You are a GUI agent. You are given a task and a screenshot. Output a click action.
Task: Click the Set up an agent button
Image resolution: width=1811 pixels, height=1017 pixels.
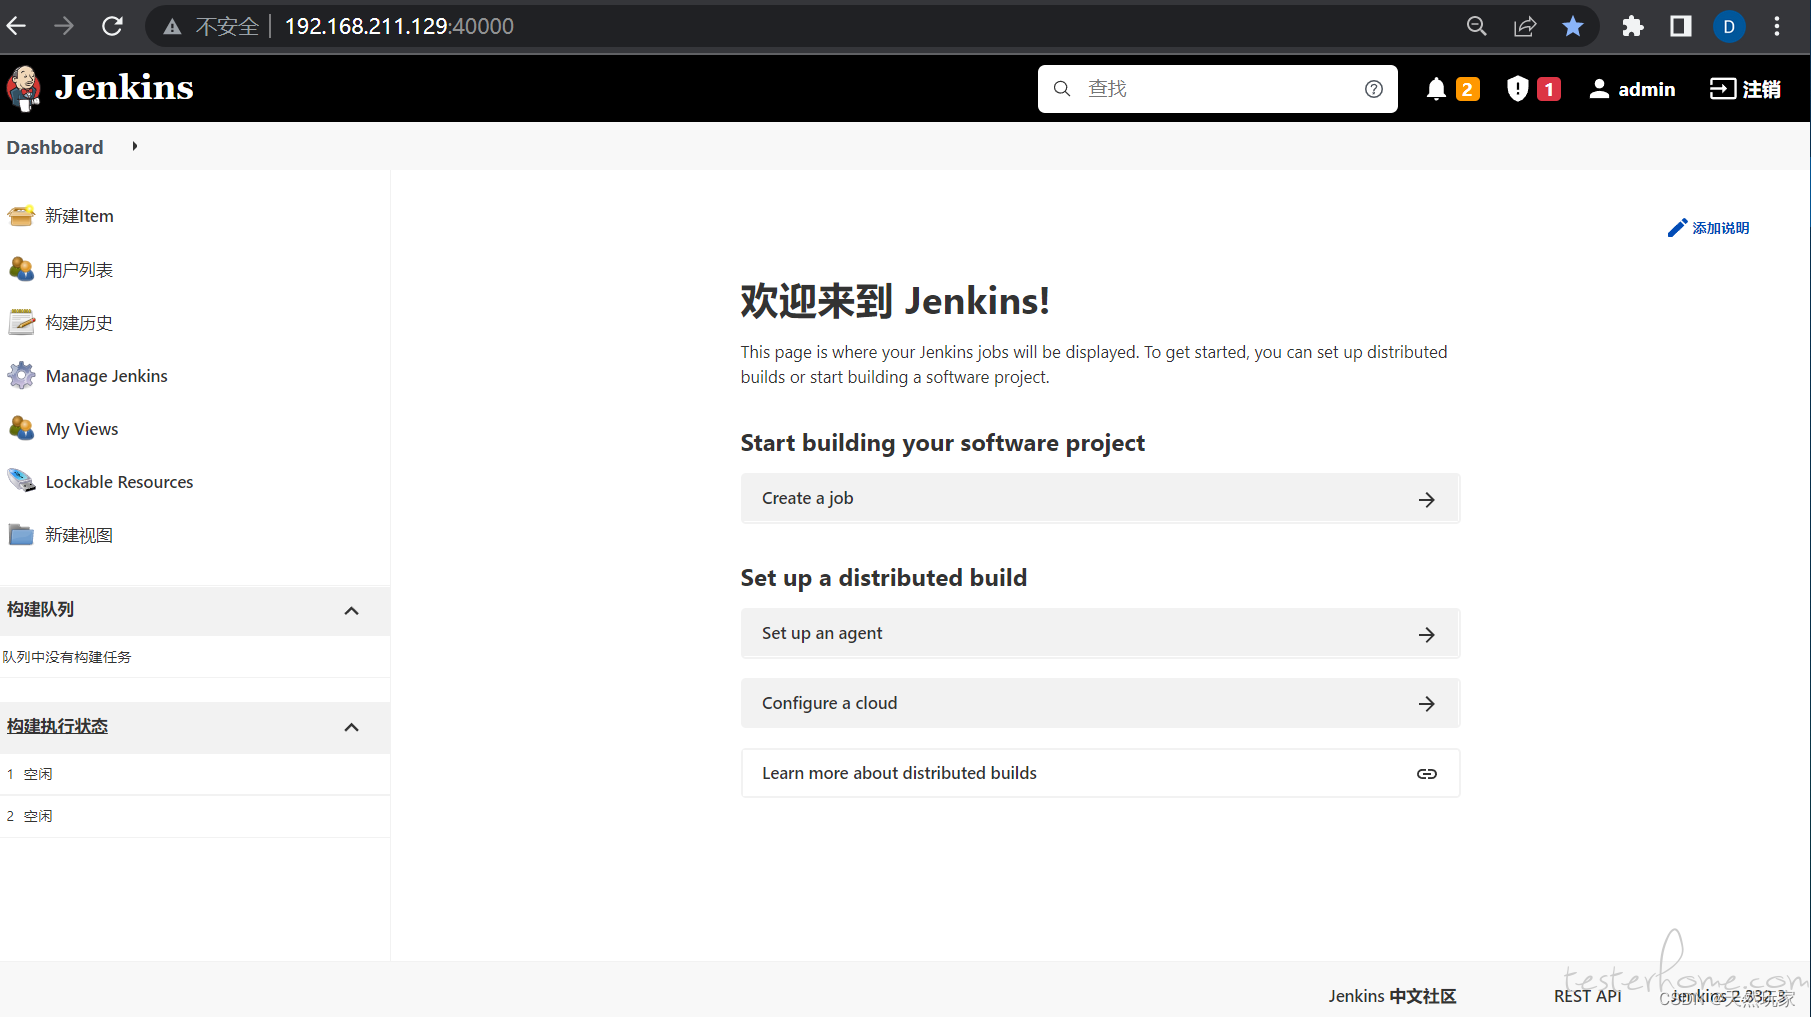(x=1100, y=633)
